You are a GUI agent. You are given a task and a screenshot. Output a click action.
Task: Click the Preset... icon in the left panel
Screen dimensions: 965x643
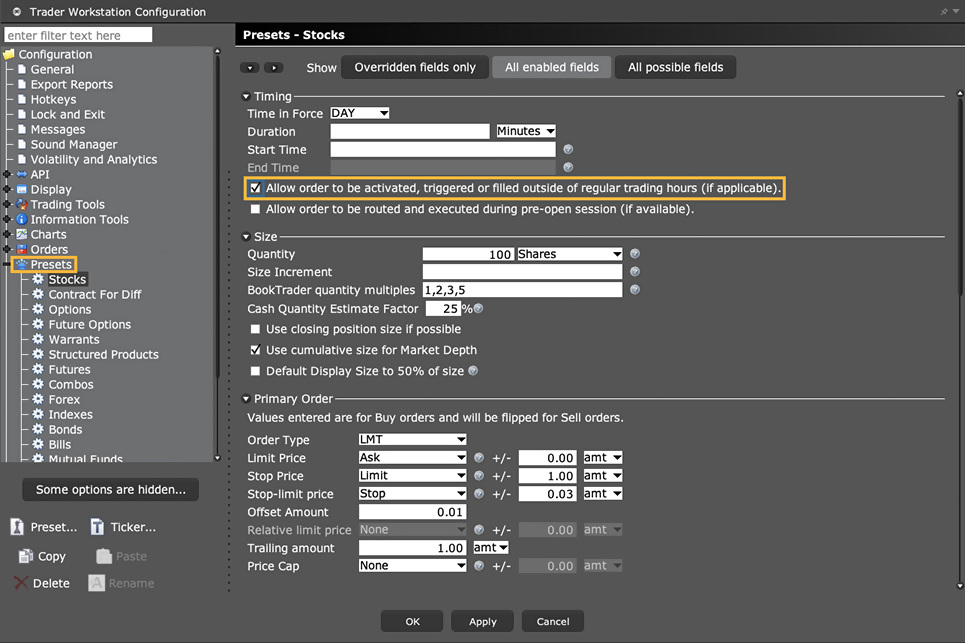point(19,527)
